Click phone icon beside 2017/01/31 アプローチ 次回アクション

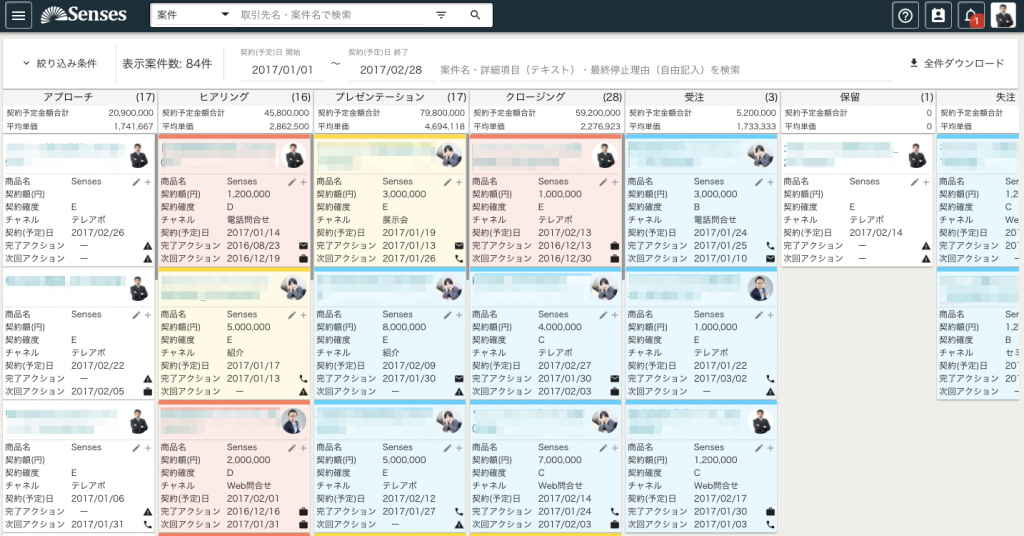148,524
